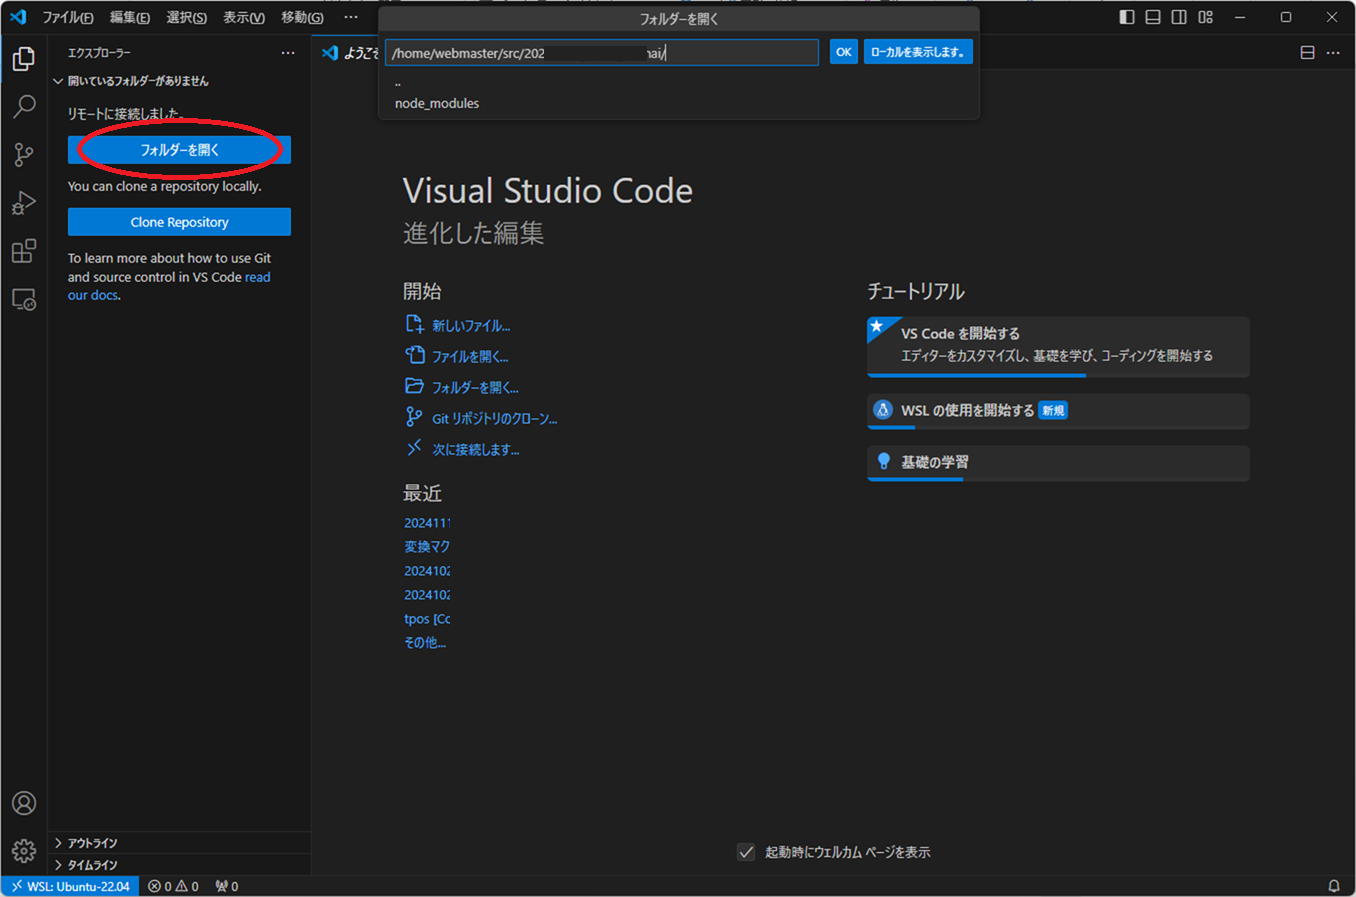
Task: Click the フォルダーを開く... link in start list
Action: [x=475, y=387]
